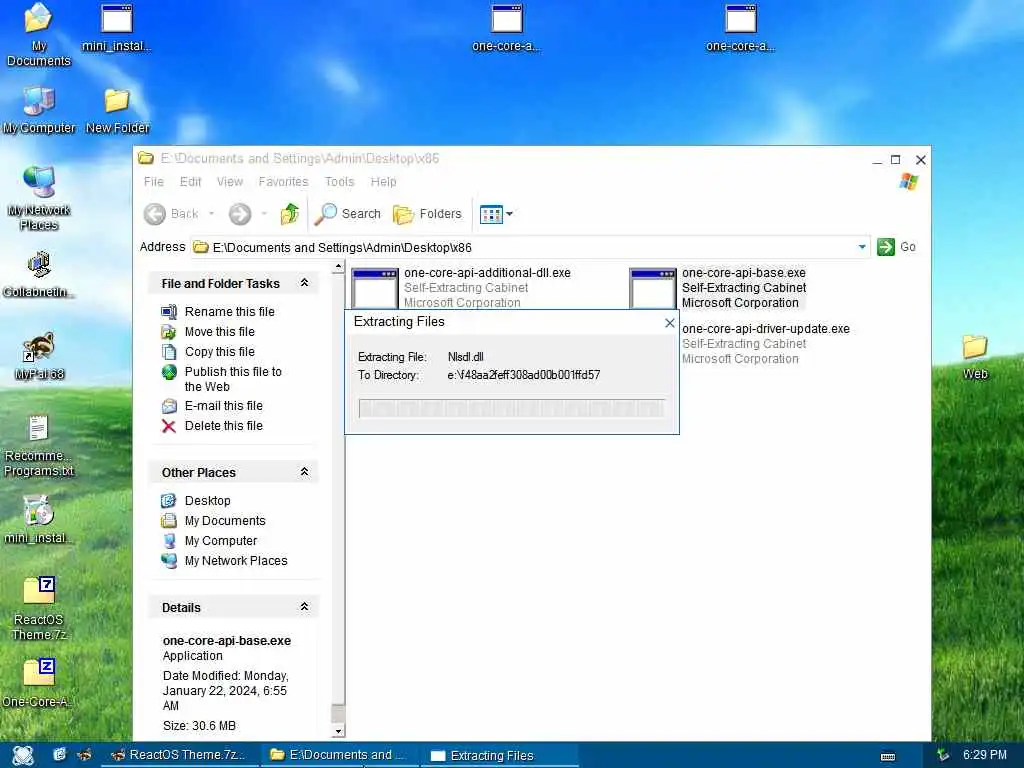Click the show desktop quick launch icon
The height and width of the screenshot is (768, 1024).
click(x=59, y=755)
